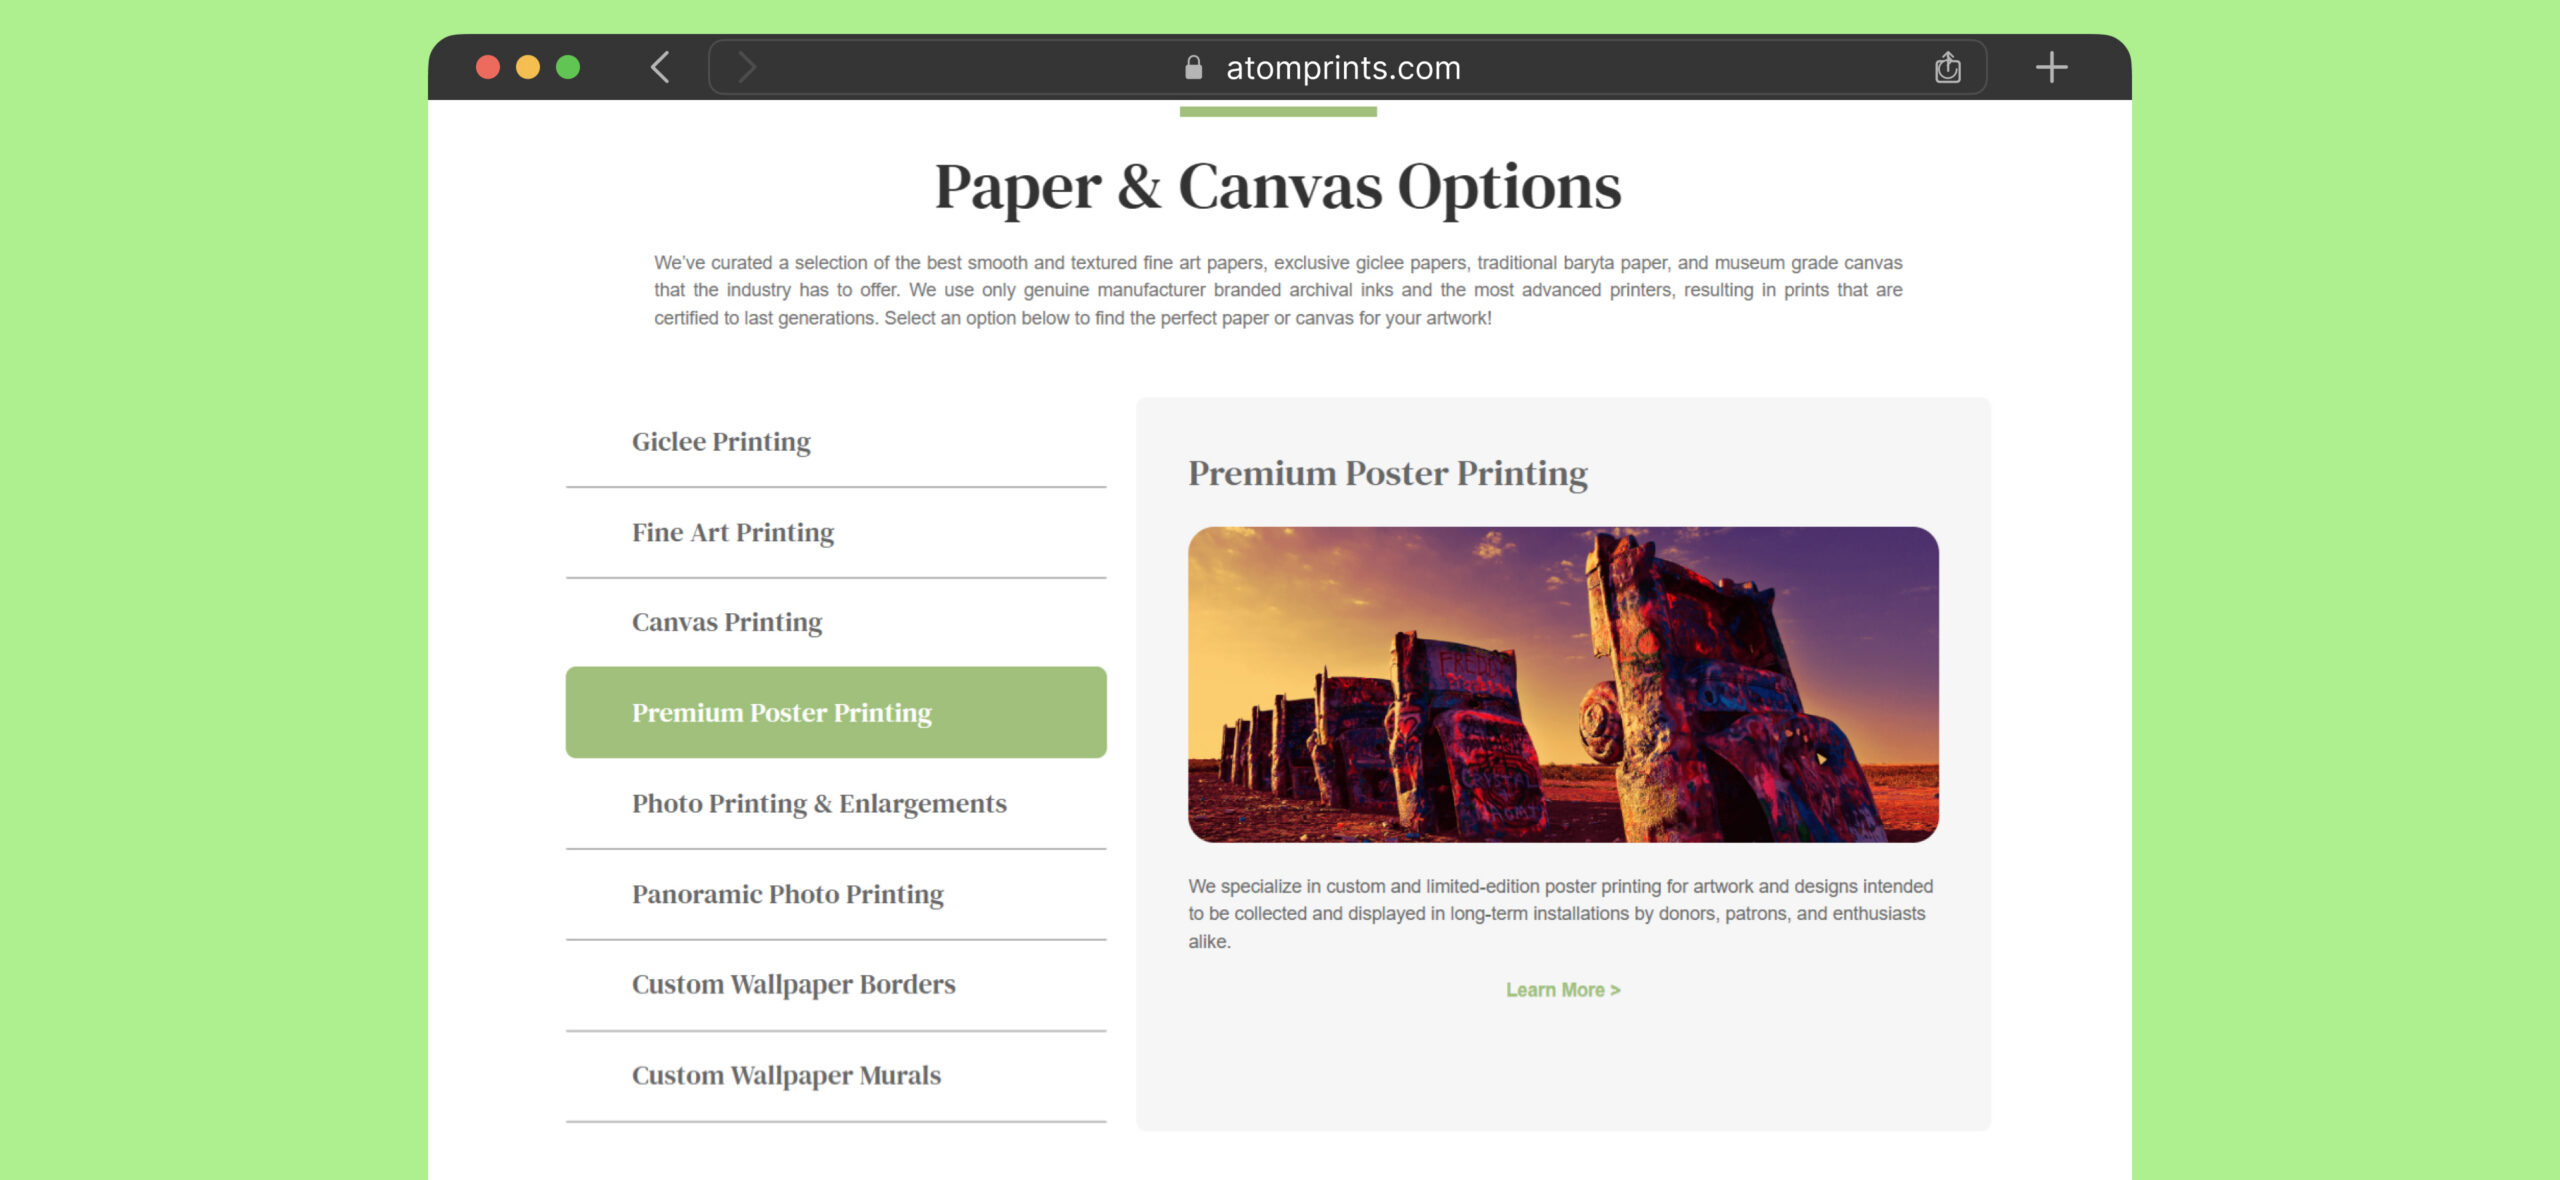Click the browser back arrow
The height and width of the screenshot is (1180, 2560).
(x=659, y=67)
